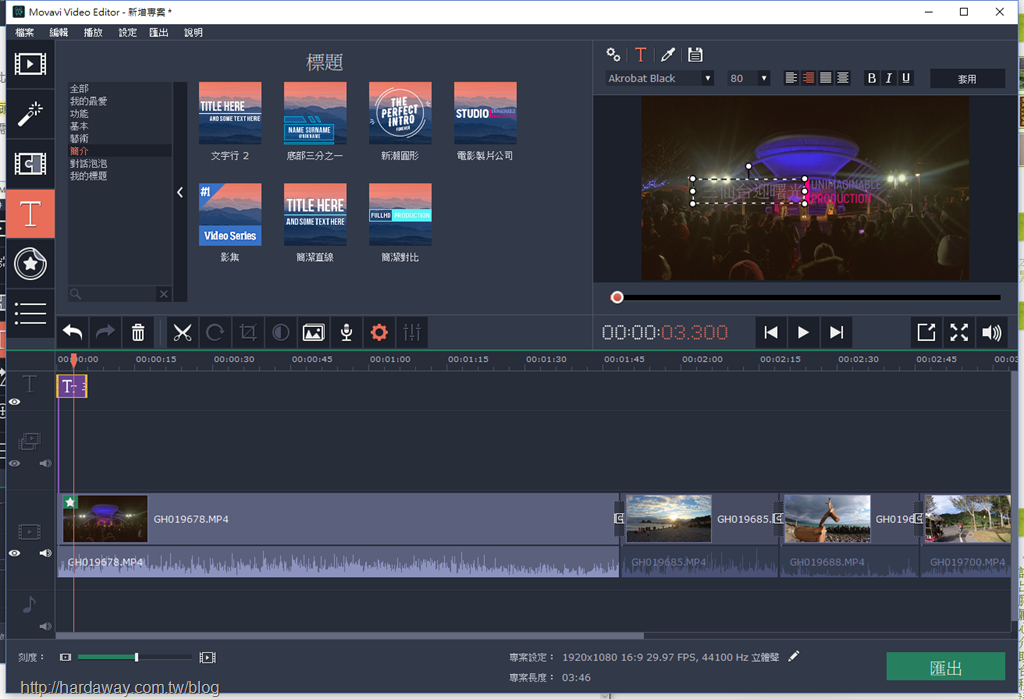
Task: Skip to the next frame
Action: 836,333
